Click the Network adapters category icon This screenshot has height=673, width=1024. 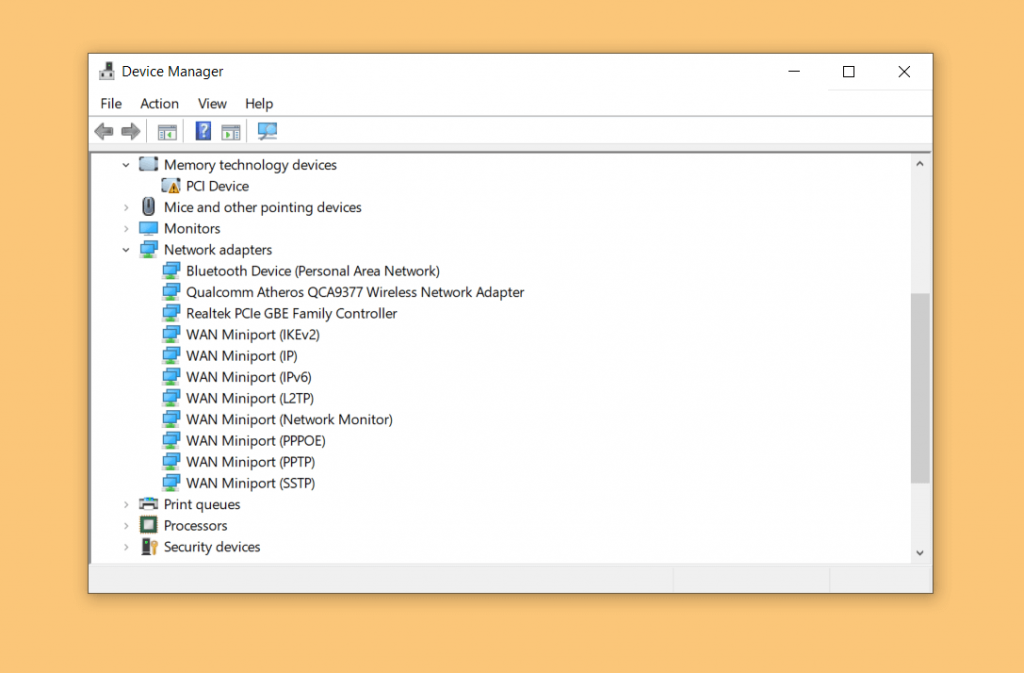tap(148, 249)
